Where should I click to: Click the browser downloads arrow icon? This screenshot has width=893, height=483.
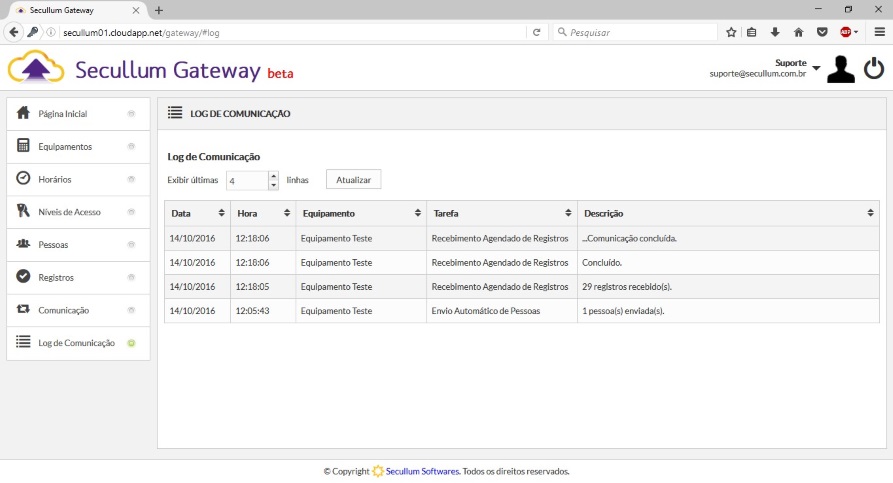775,32
